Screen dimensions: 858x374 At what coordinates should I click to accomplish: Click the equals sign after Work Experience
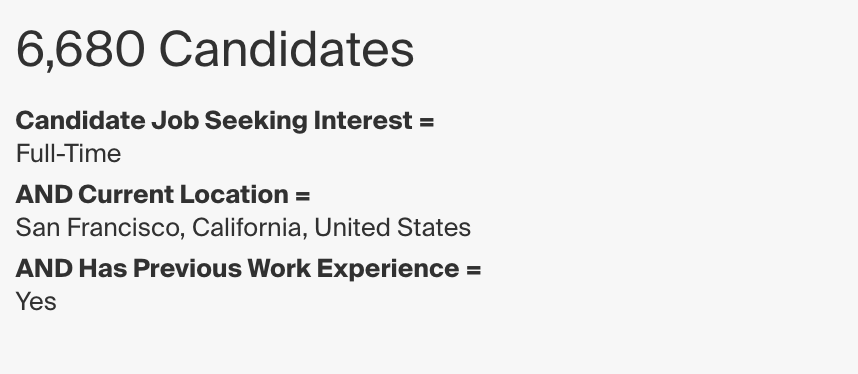coord(473,269)
